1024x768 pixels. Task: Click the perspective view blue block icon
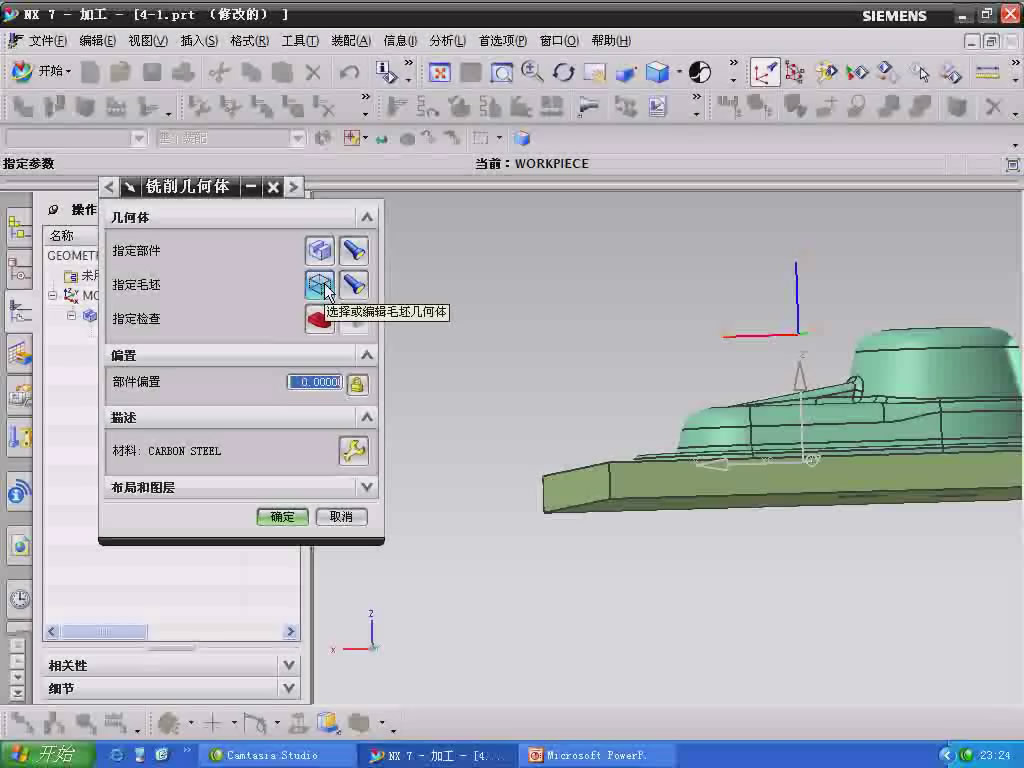(626, 72)
